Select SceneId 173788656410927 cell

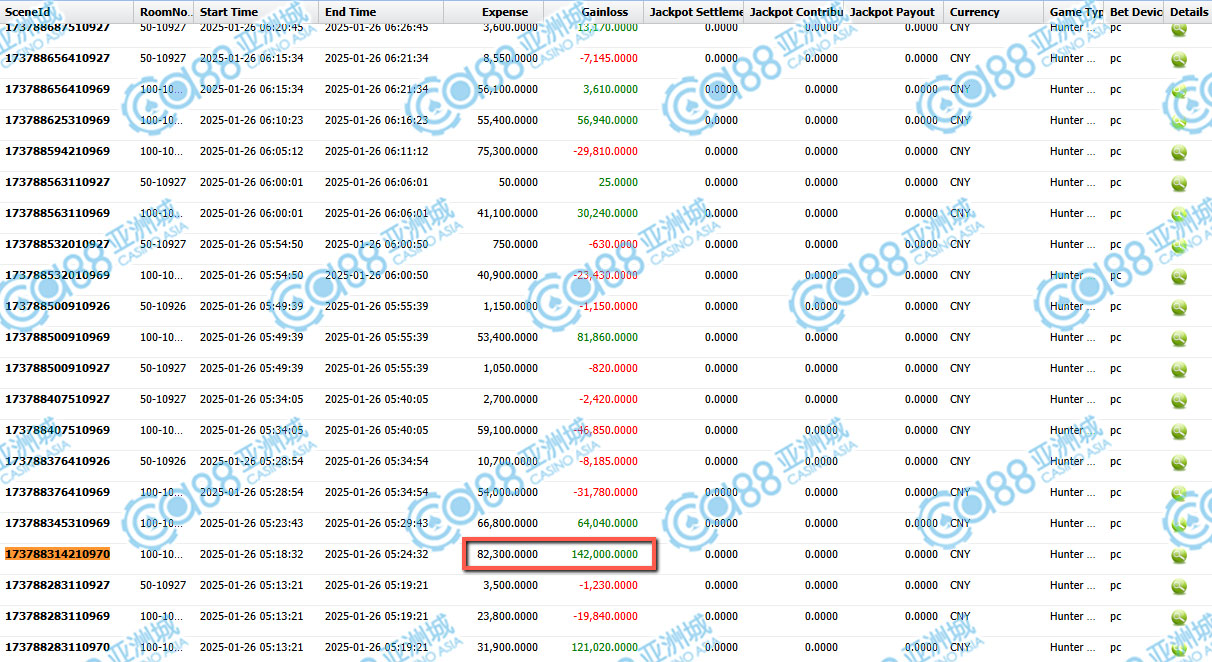tap(58, 58)
